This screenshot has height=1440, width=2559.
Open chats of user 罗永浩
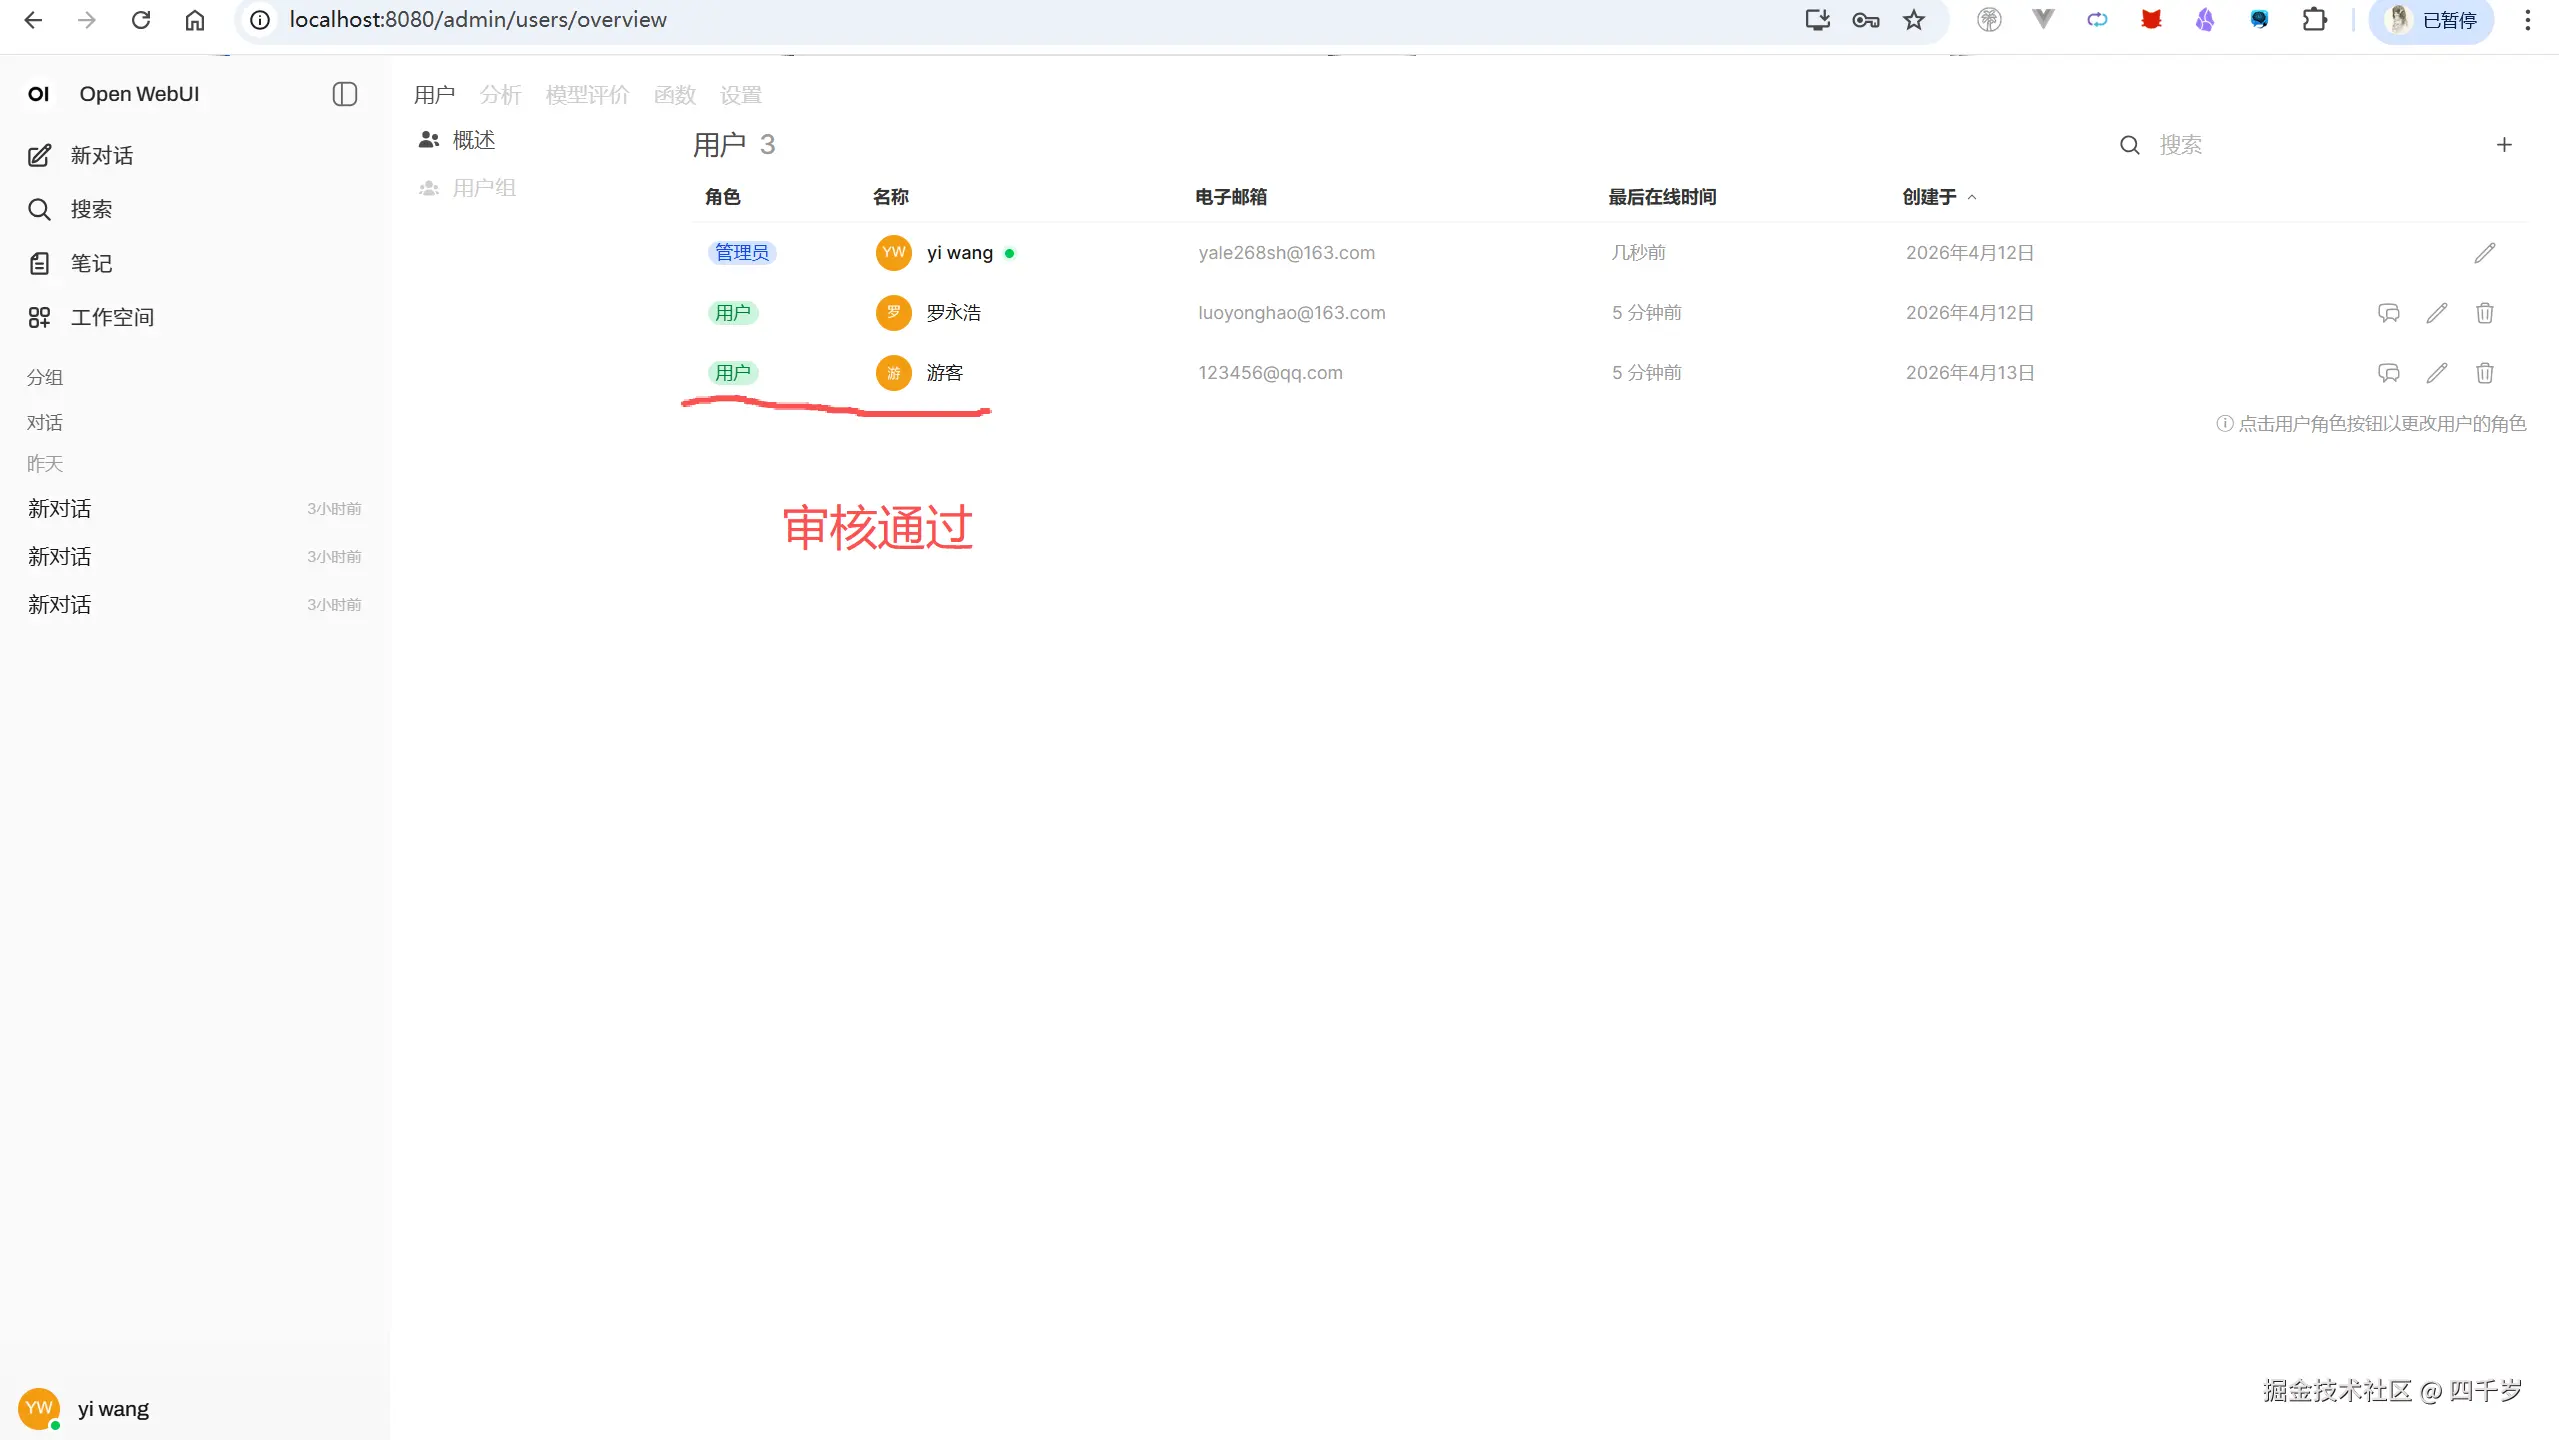coord(2388,313)
